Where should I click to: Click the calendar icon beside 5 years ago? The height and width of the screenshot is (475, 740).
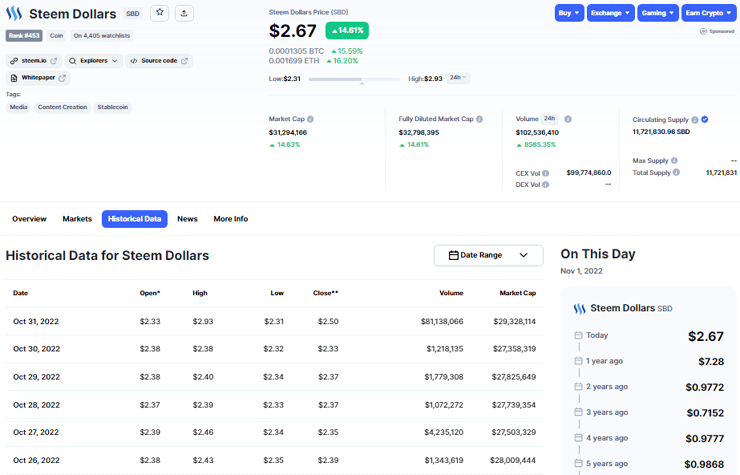click(578, 463)
